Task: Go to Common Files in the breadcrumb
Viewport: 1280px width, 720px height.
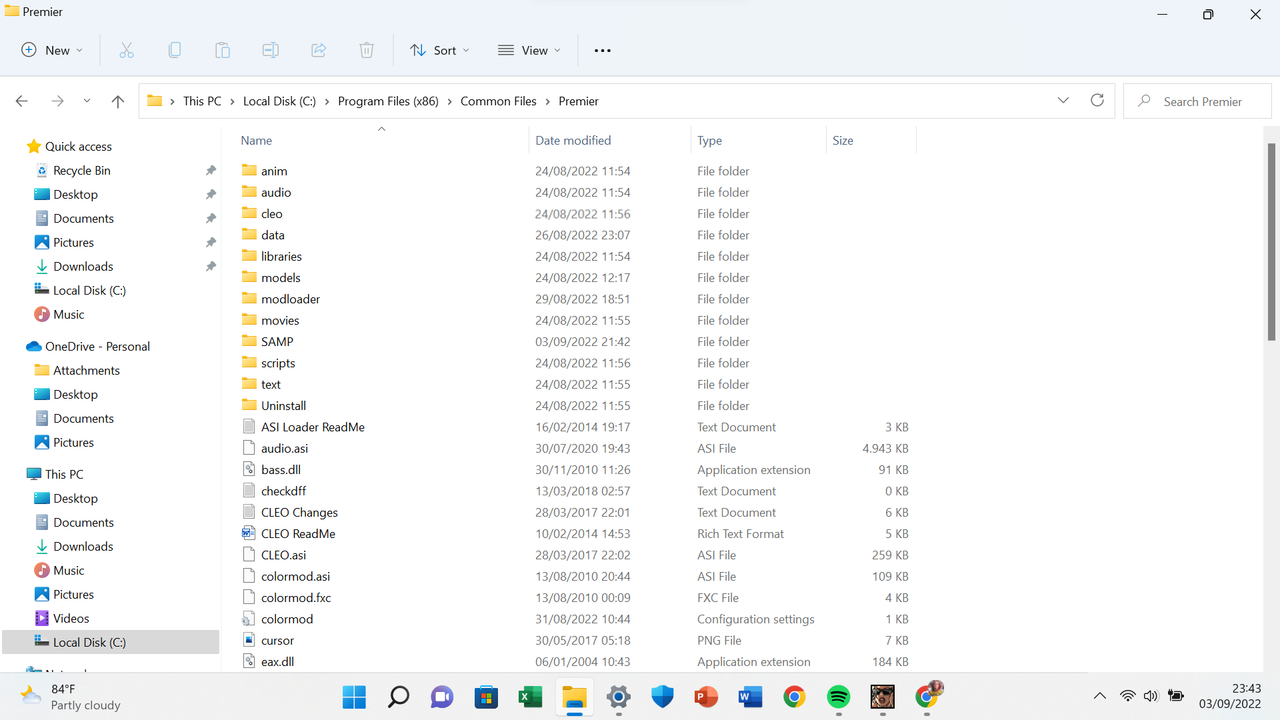Action: click(499, 101)
